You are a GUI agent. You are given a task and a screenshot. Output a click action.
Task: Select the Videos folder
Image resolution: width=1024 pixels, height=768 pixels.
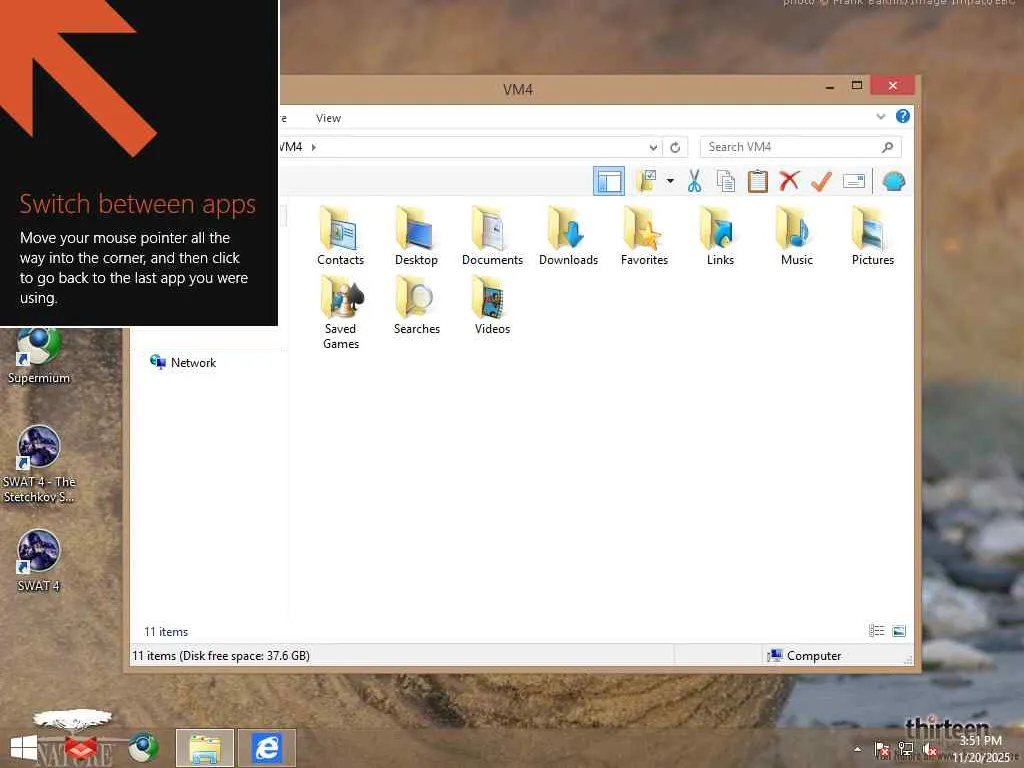pyautogui.click(x=492, y=305)
